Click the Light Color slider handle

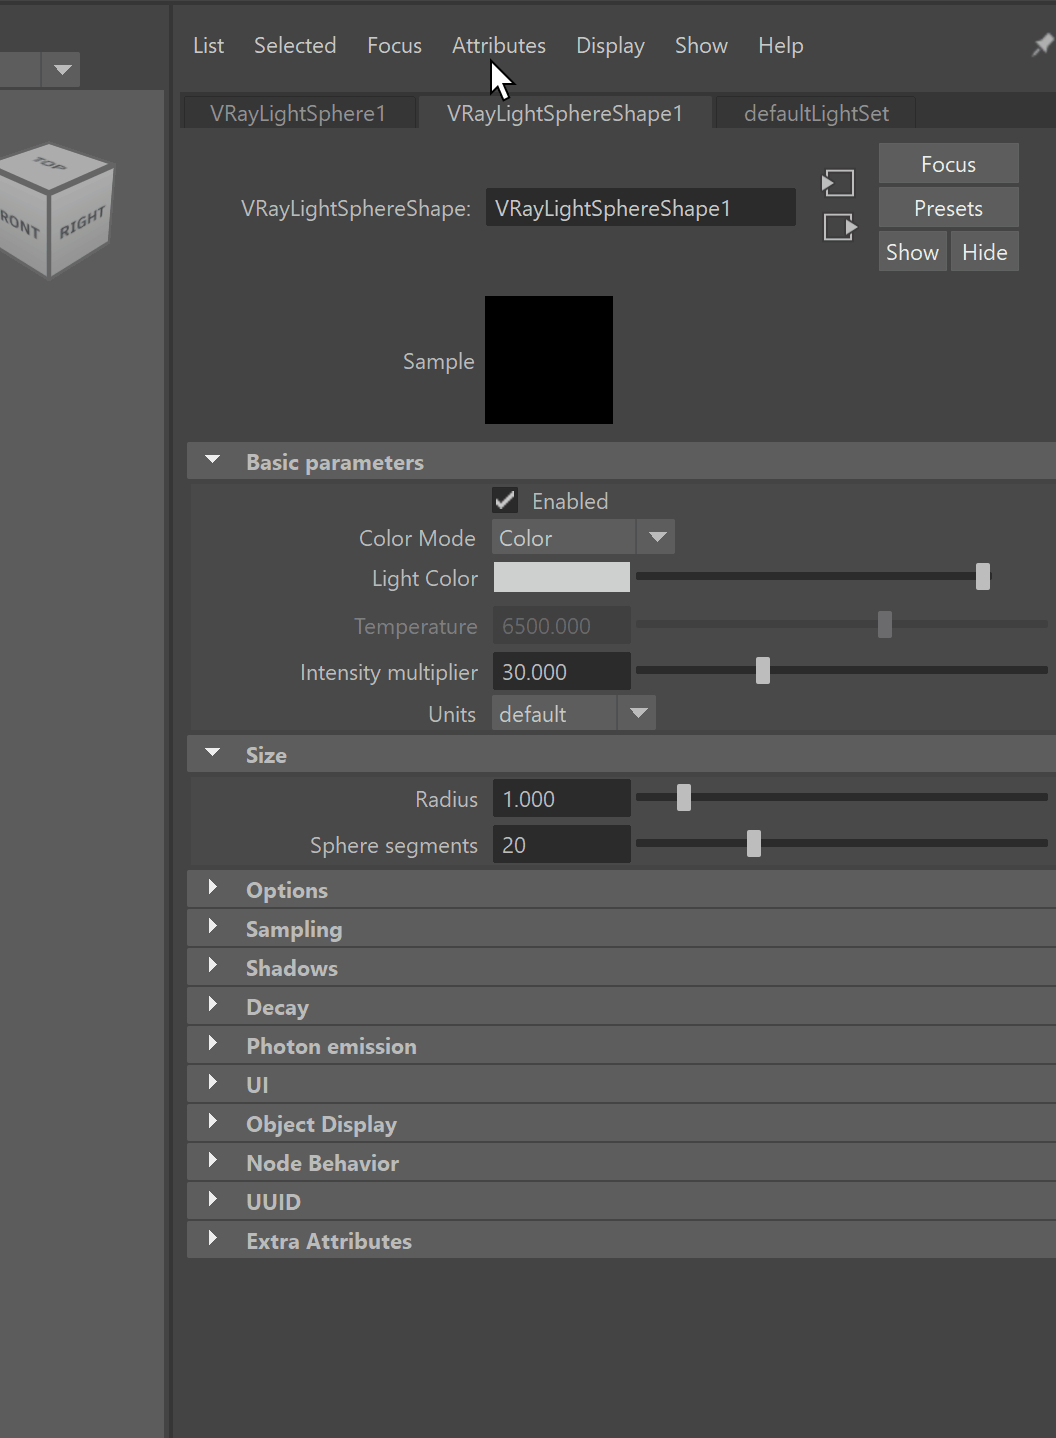[983, 577]
